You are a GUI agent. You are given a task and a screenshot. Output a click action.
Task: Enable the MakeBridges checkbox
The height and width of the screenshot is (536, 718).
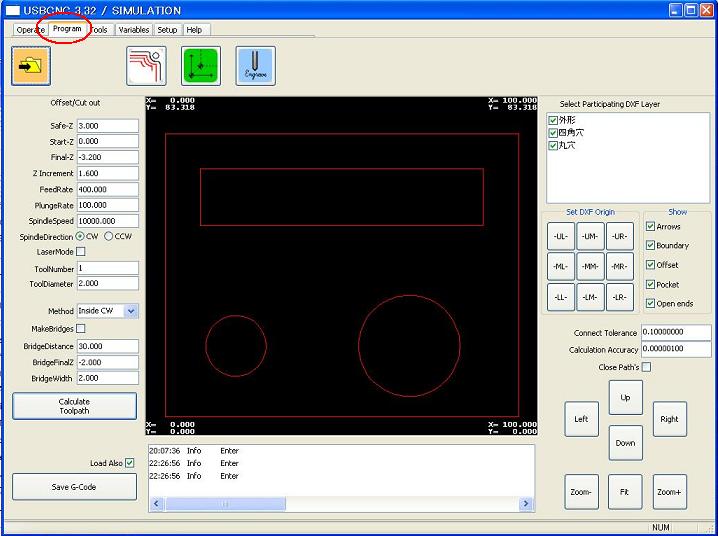[81, 328]
